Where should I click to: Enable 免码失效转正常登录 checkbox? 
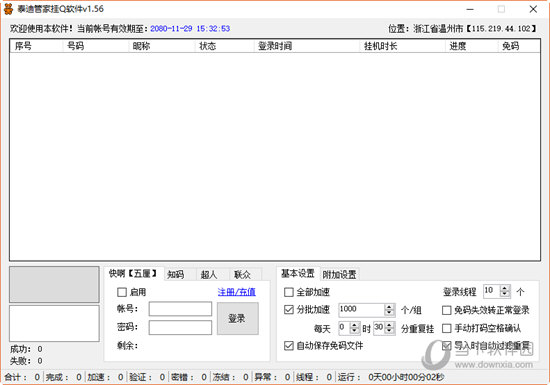tap(446, 310)
